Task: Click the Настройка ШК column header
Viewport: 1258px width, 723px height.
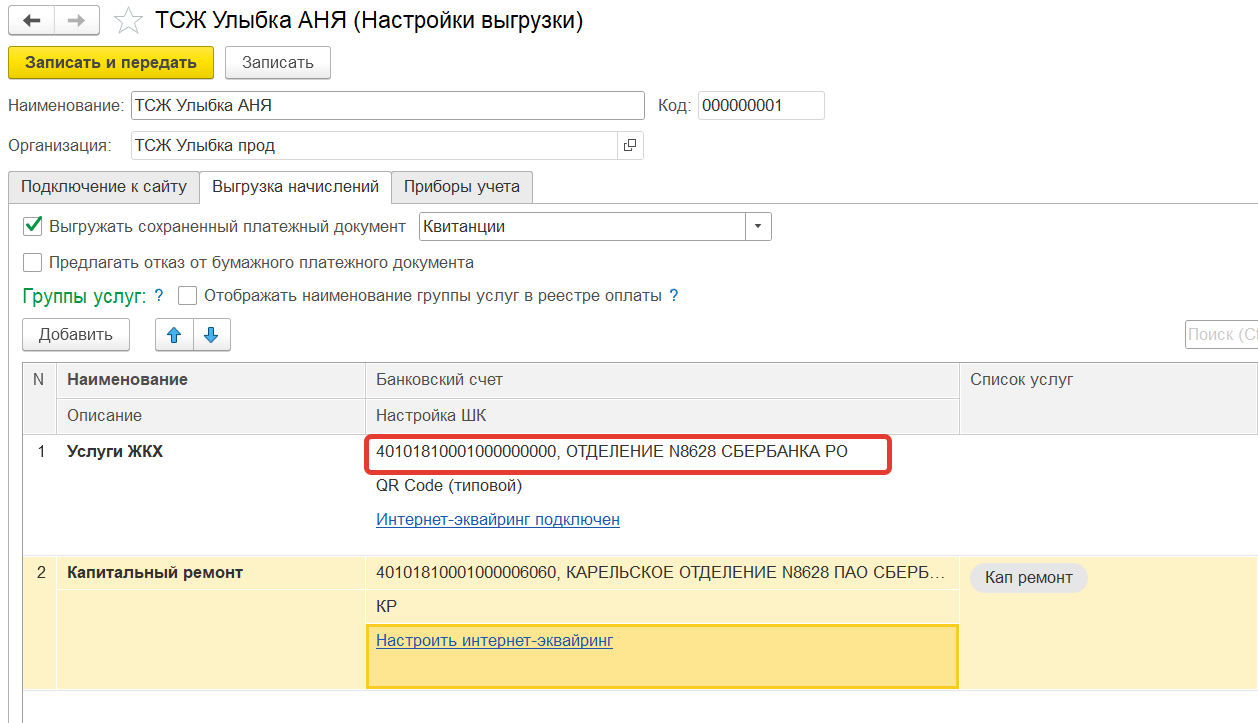Action: pyautogui.click(x=662, y=415)
